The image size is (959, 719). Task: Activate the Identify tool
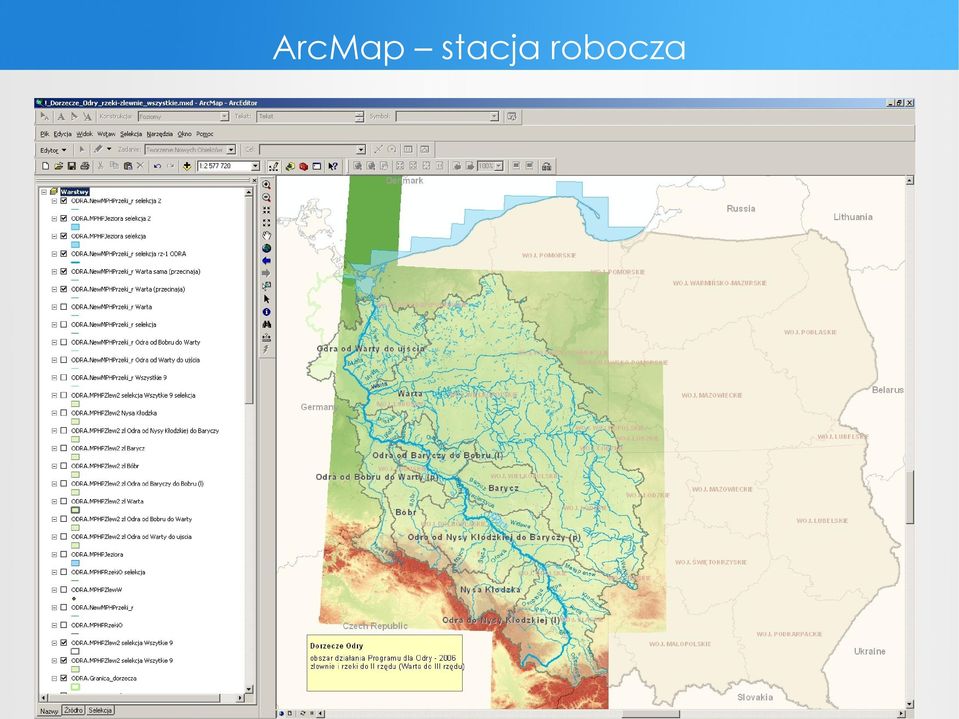point(267,312)
